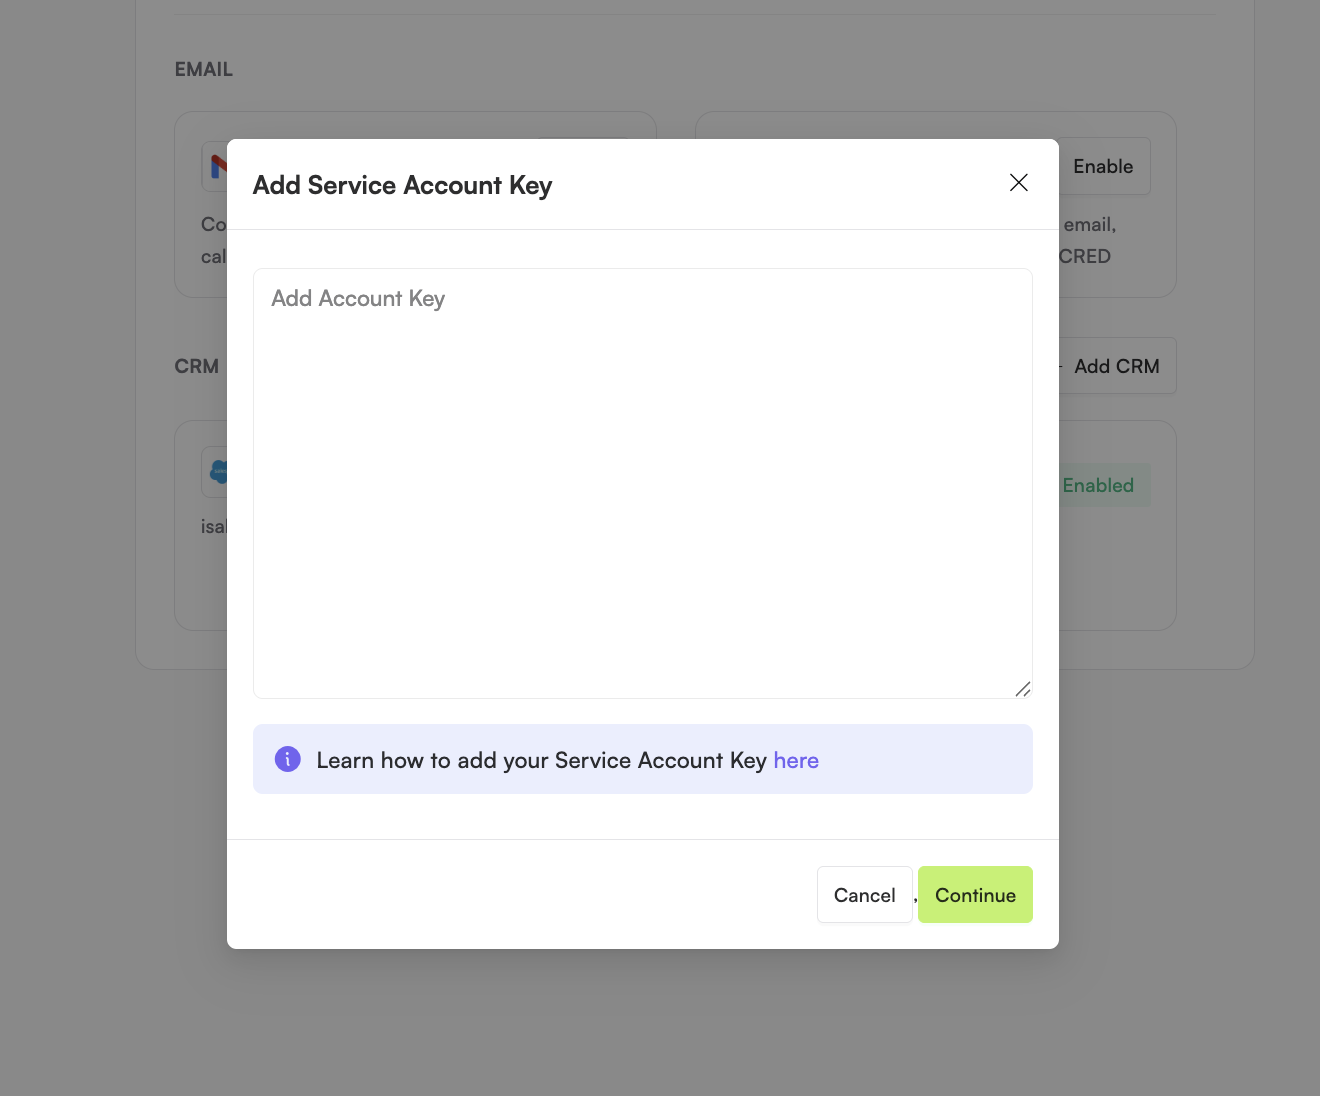The image size is (1320, 1096).
Task: Click the green Continue button
Action: point(975,895)
